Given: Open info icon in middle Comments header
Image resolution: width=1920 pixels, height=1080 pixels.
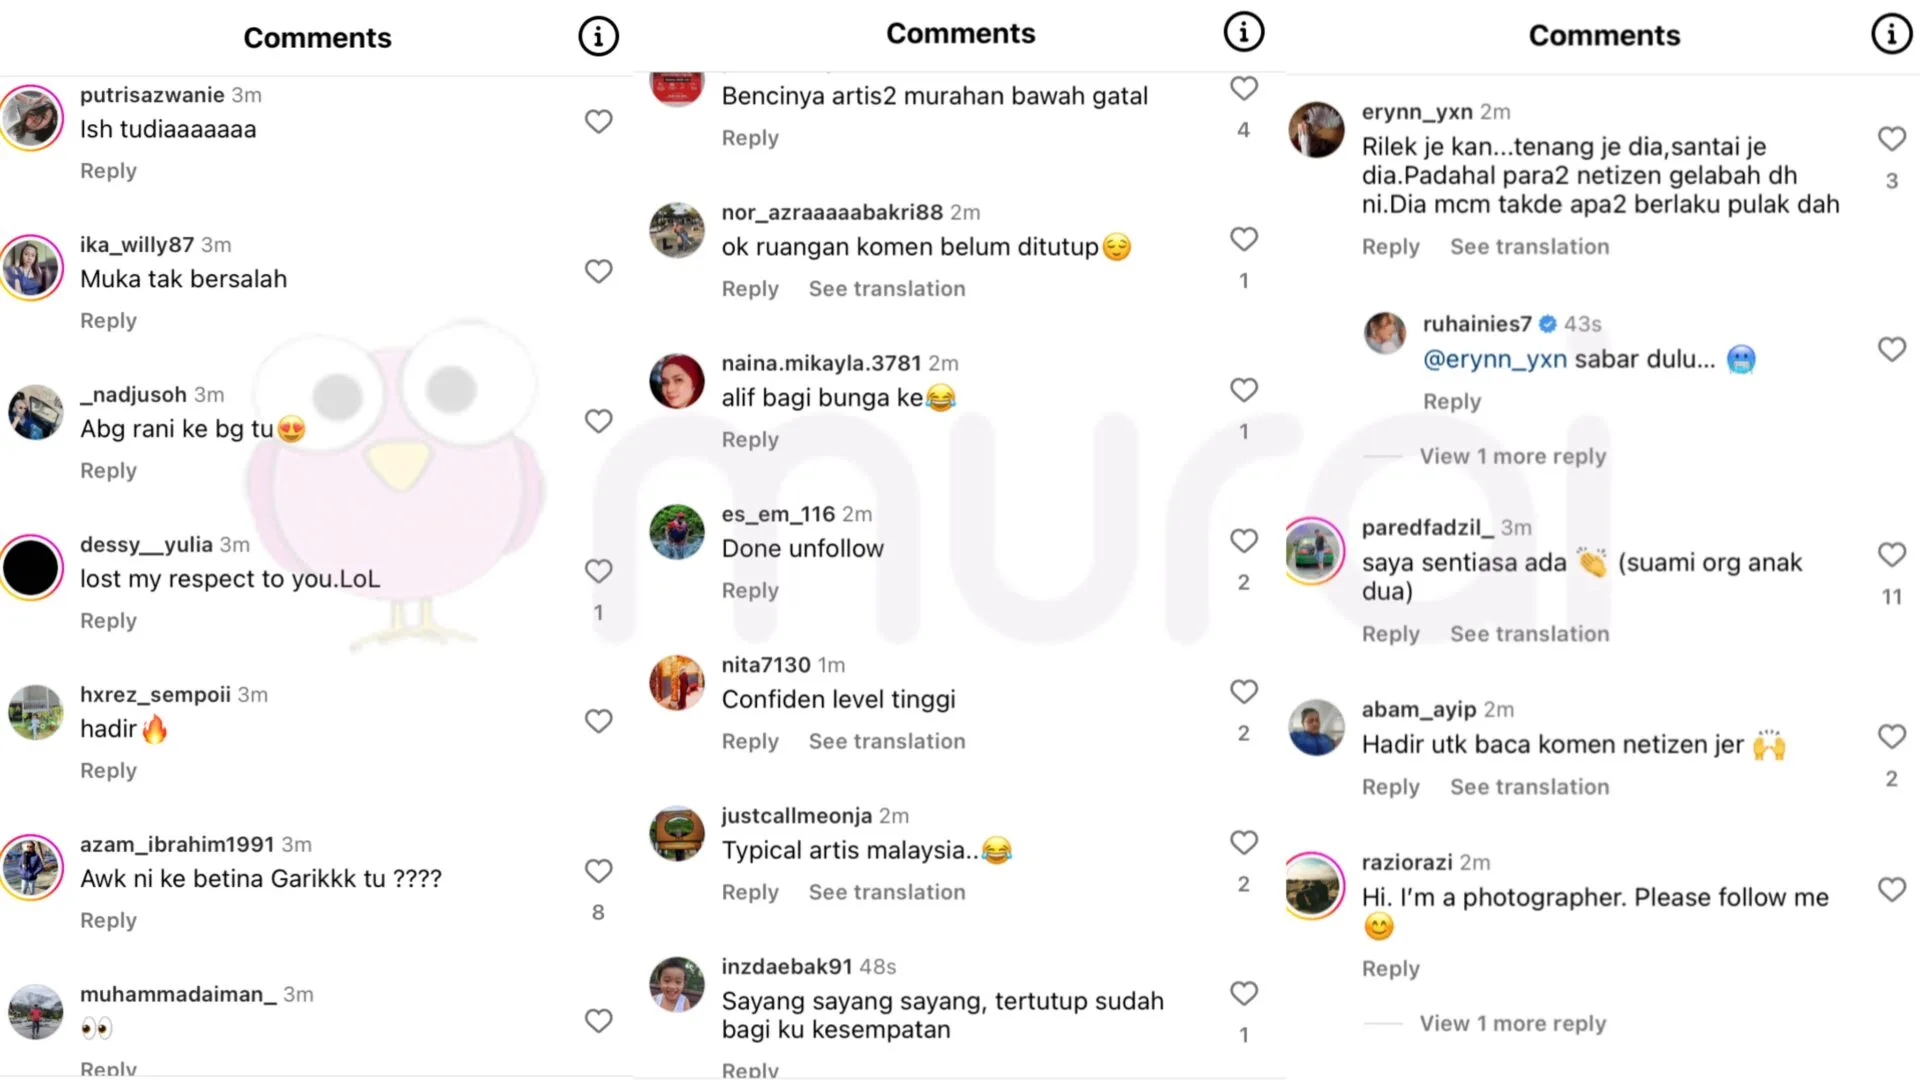Looking at the screenshot, I should (x=1243, y=32).
